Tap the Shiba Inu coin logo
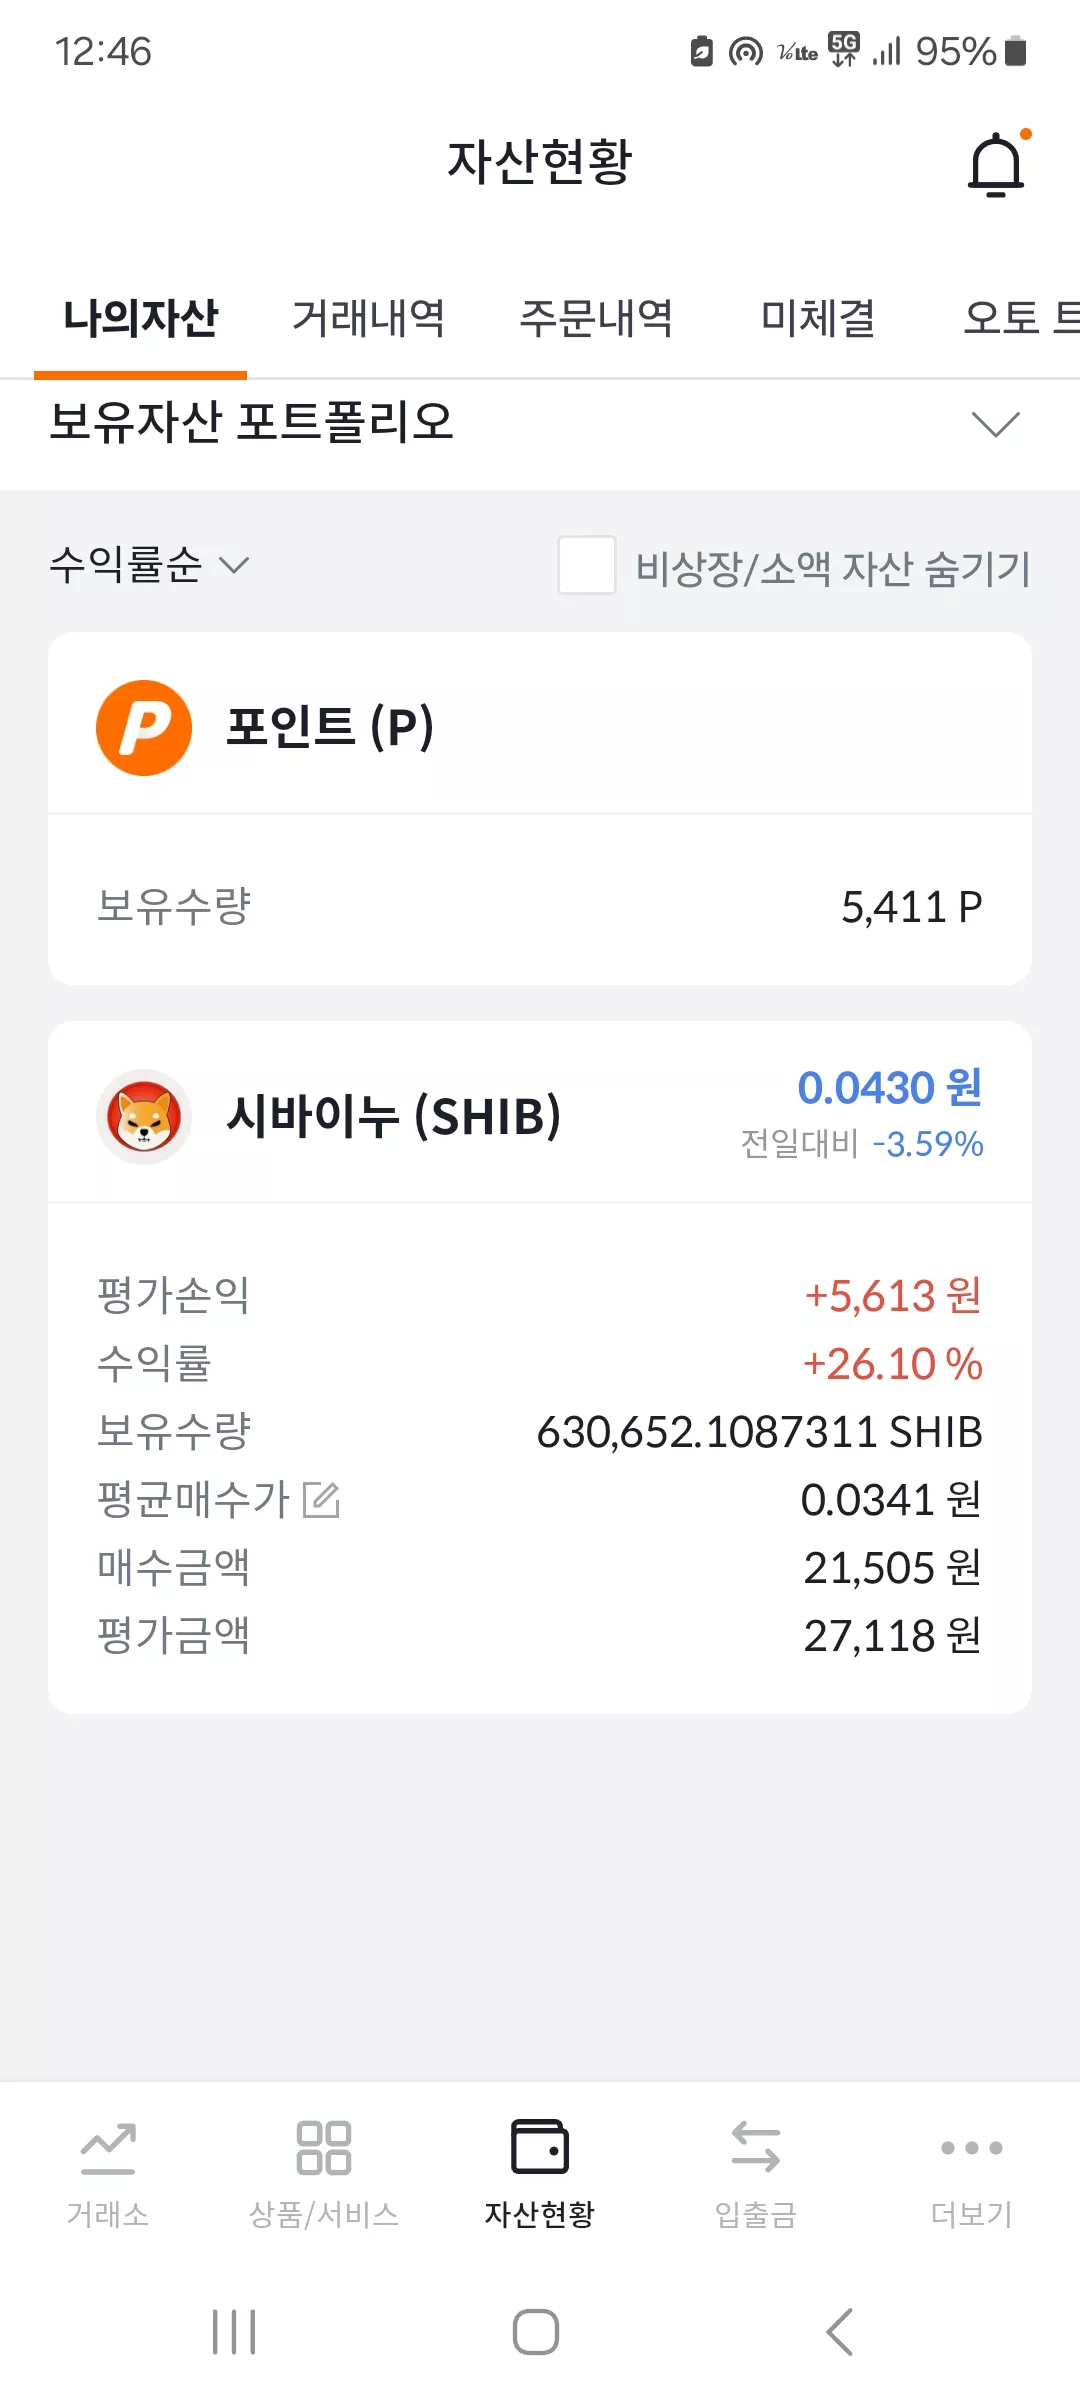Screen dimensions: 1080x2400 144,1117
